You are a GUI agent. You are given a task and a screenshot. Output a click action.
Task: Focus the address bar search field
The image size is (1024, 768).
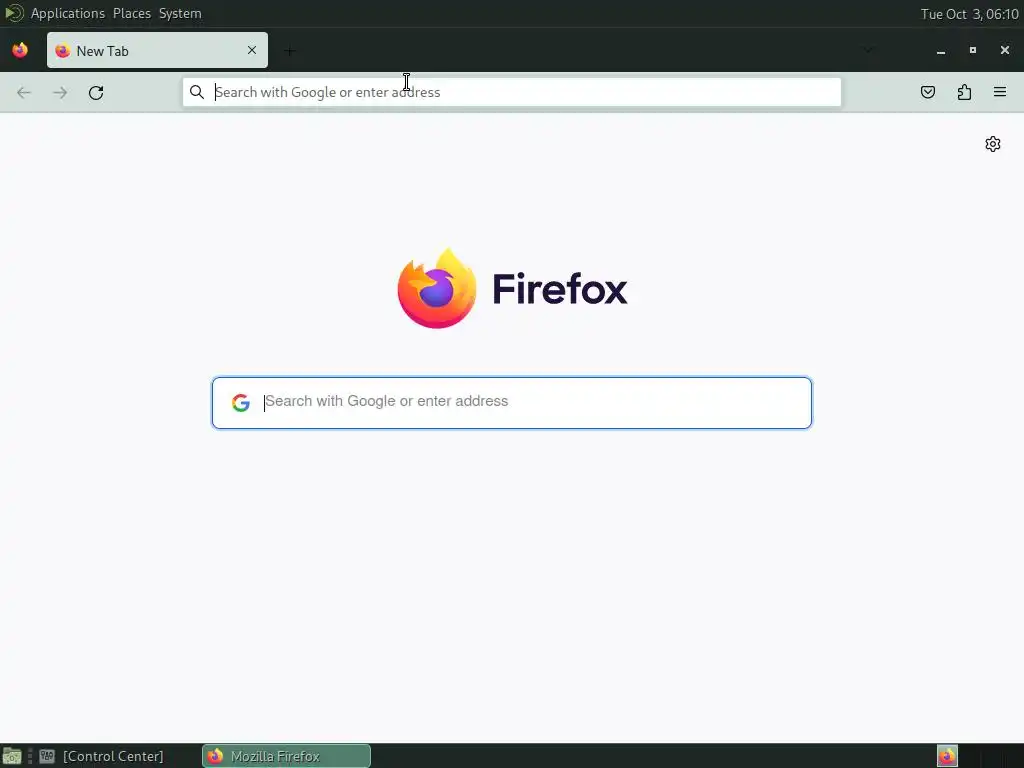click(512, 92)
